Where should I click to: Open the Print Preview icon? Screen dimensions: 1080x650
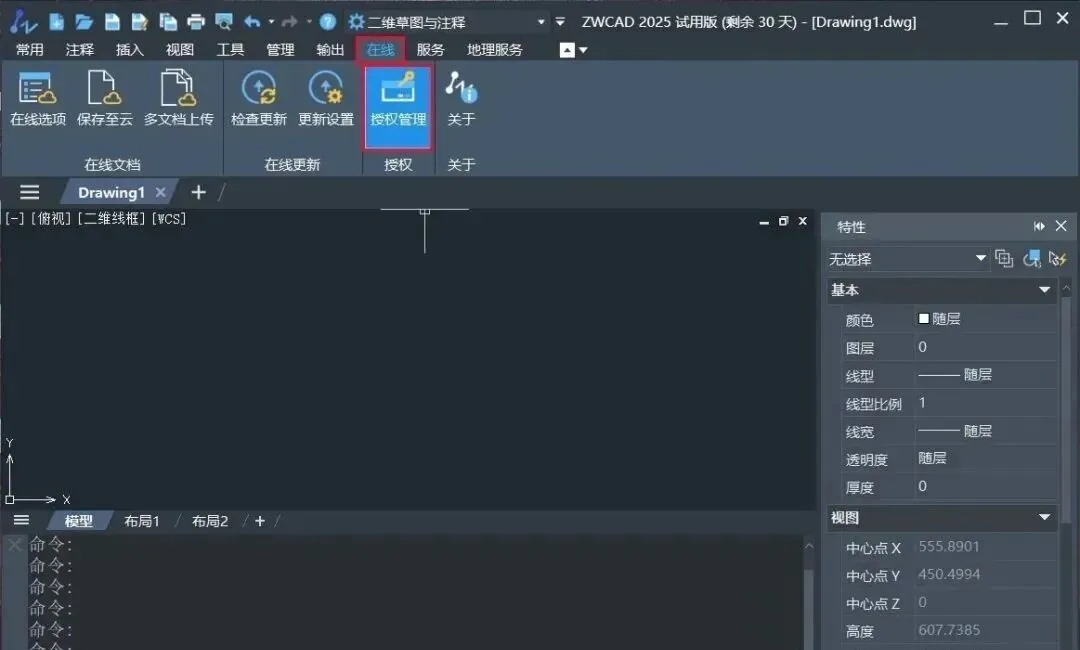pos(224,22)
